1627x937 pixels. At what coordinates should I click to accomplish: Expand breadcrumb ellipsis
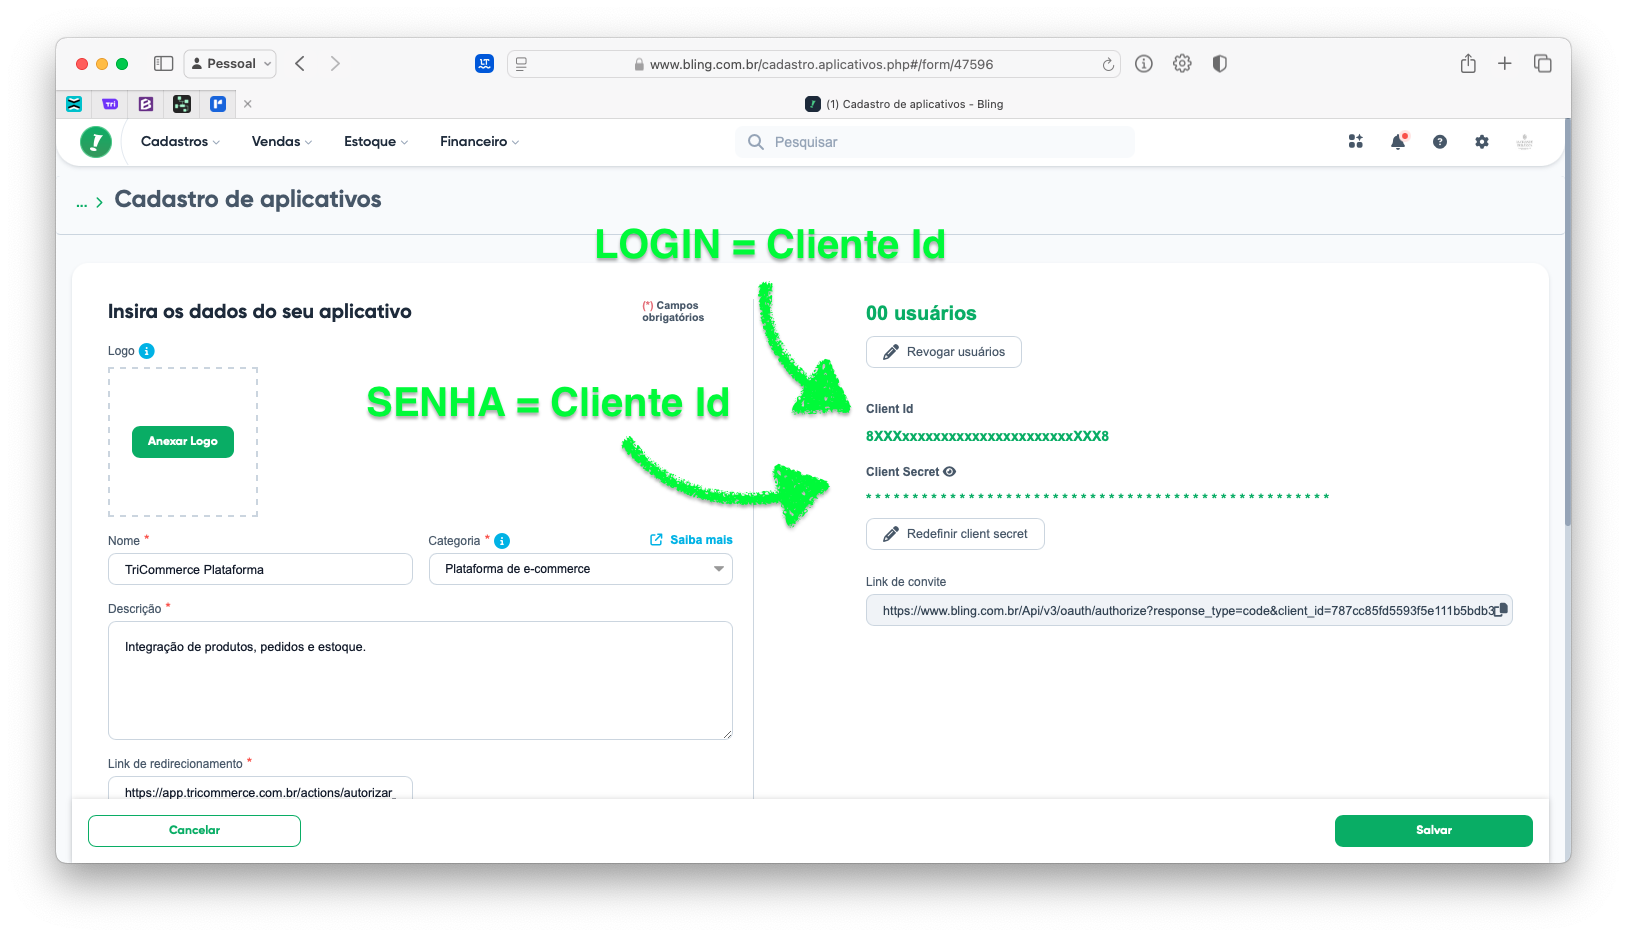coord(82,203)
